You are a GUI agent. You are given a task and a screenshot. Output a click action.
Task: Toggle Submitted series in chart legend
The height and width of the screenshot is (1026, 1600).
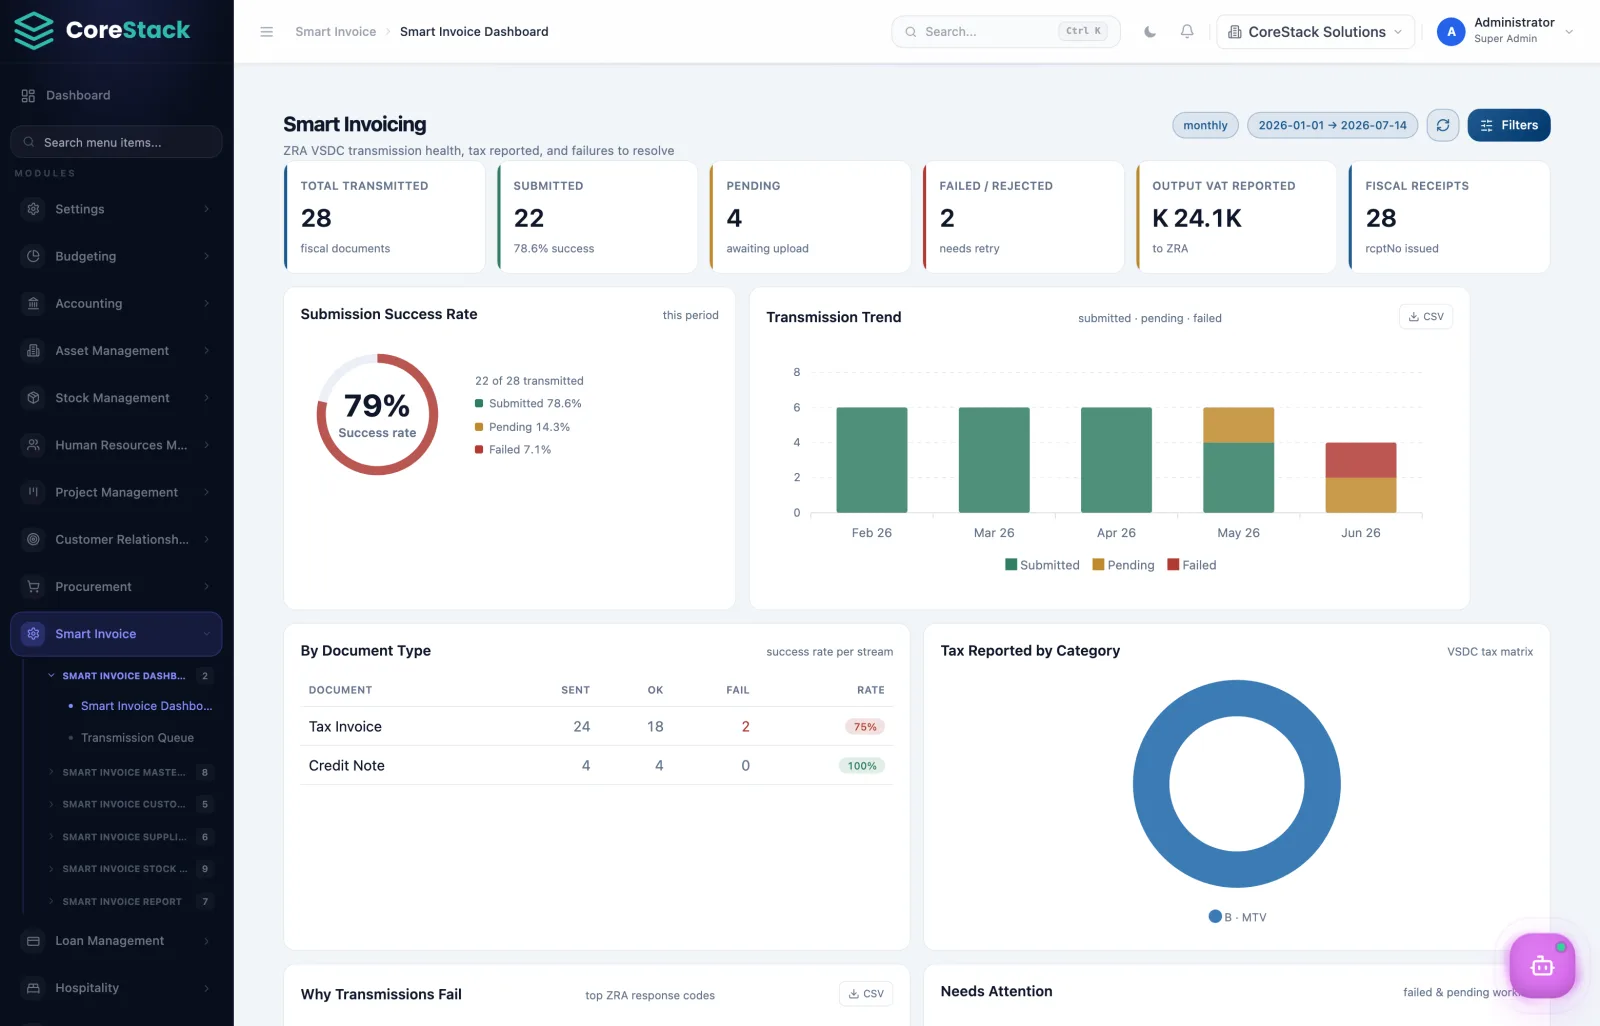coord(1042,565)
